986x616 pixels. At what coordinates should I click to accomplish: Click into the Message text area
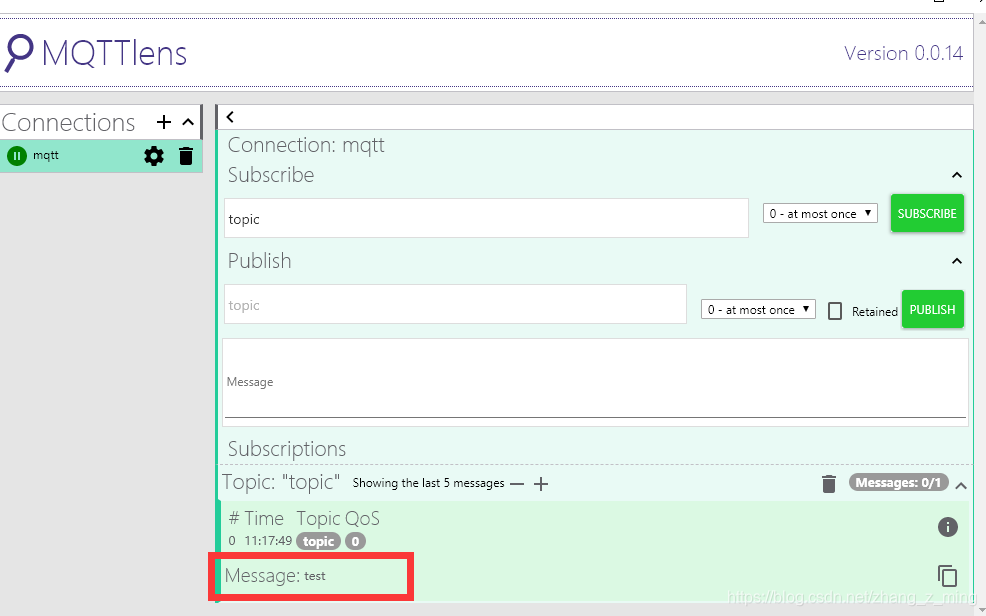tap(595, 382)
